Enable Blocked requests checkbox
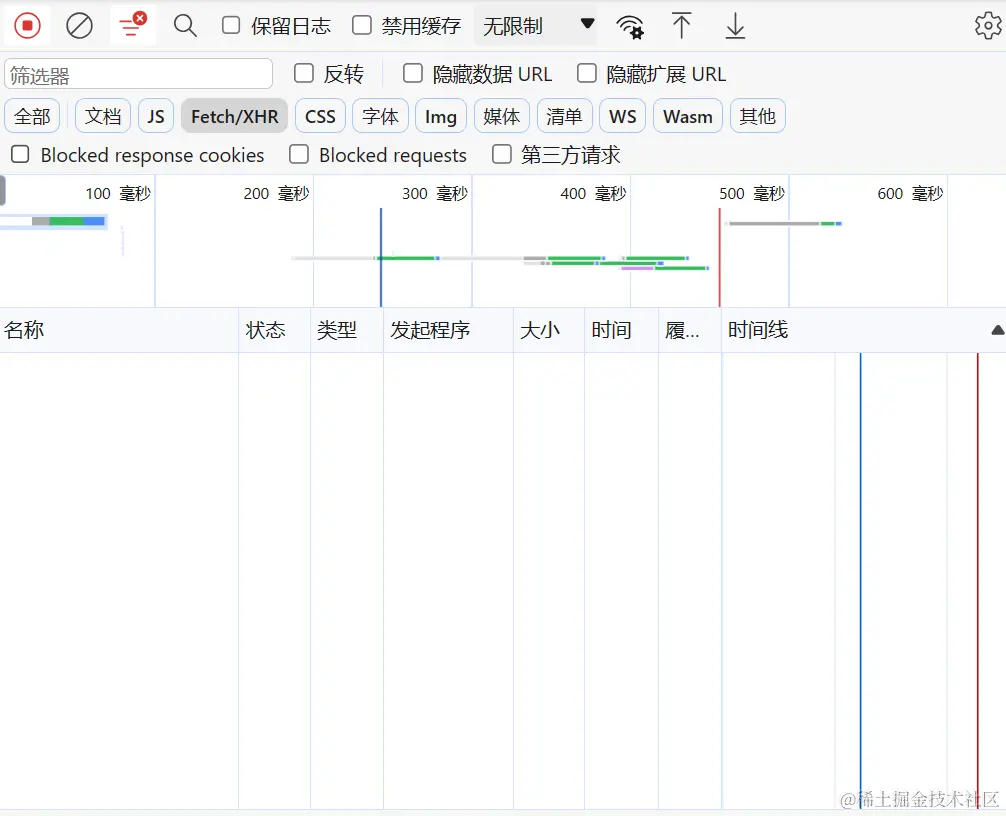This screenshot has width=1006, height=816. [299, 155]
